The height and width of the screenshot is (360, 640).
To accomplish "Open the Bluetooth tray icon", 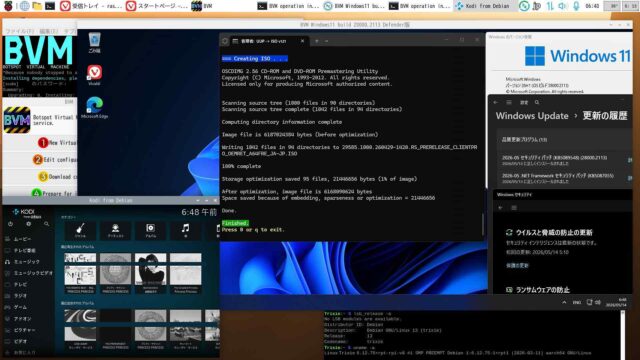I will pyautogui.click(x=537, y=6).
